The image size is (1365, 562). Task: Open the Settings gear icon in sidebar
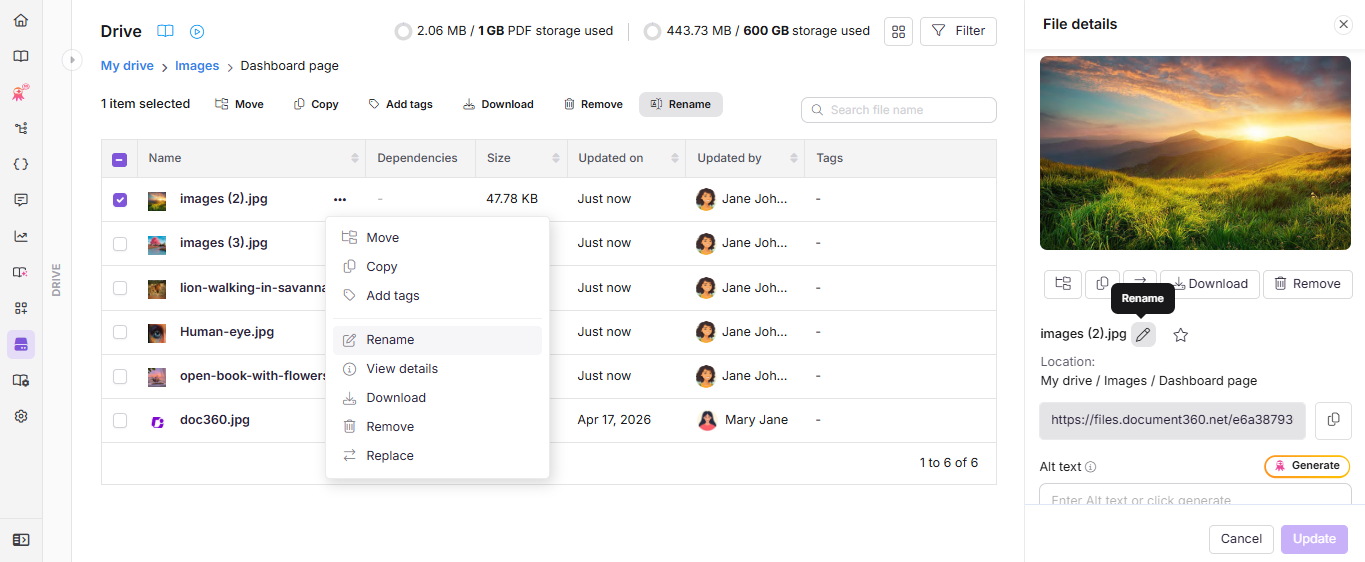tap(20, 416)
